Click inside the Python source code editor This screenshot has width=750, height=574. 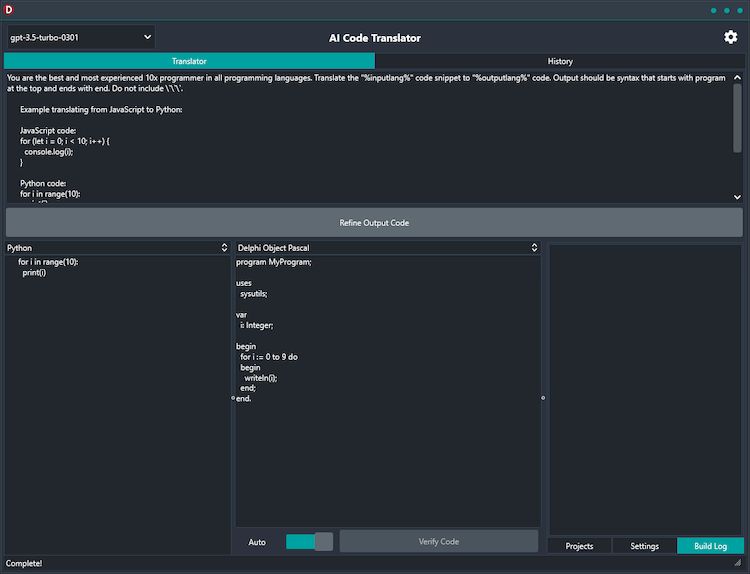[117, 400]
